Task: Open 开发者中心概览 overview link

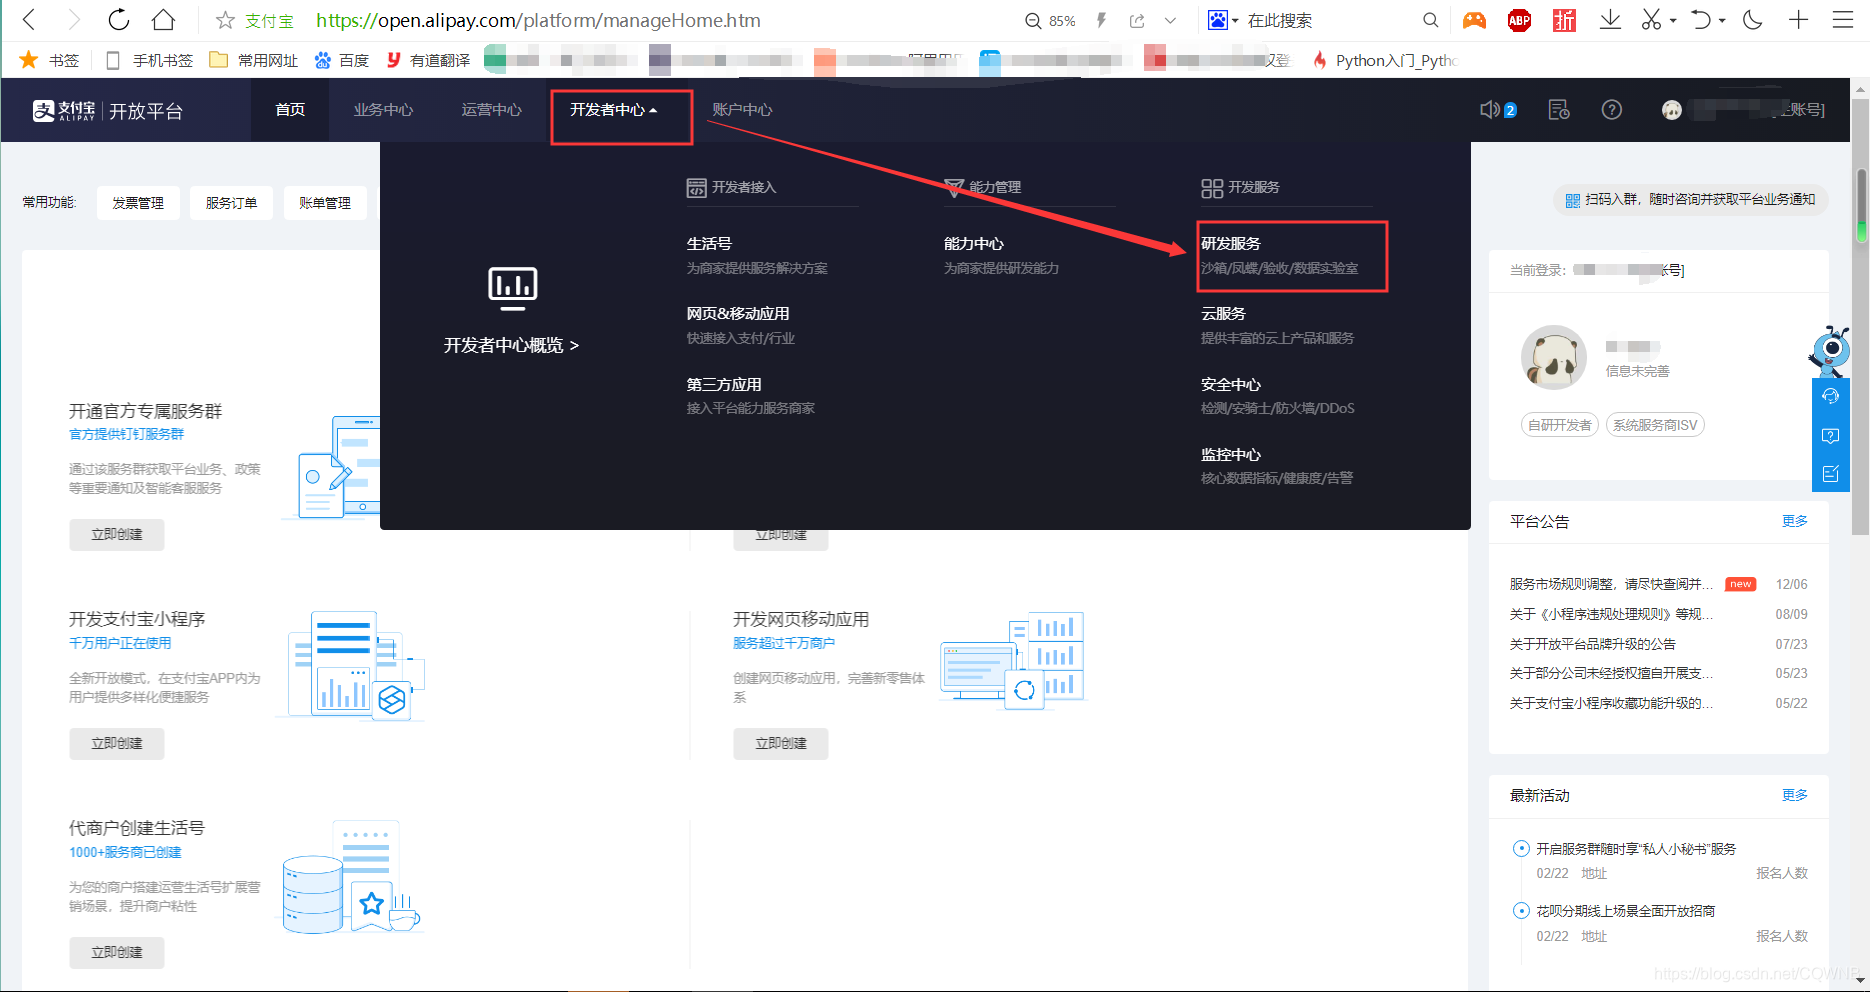Action: pos(512,345)
